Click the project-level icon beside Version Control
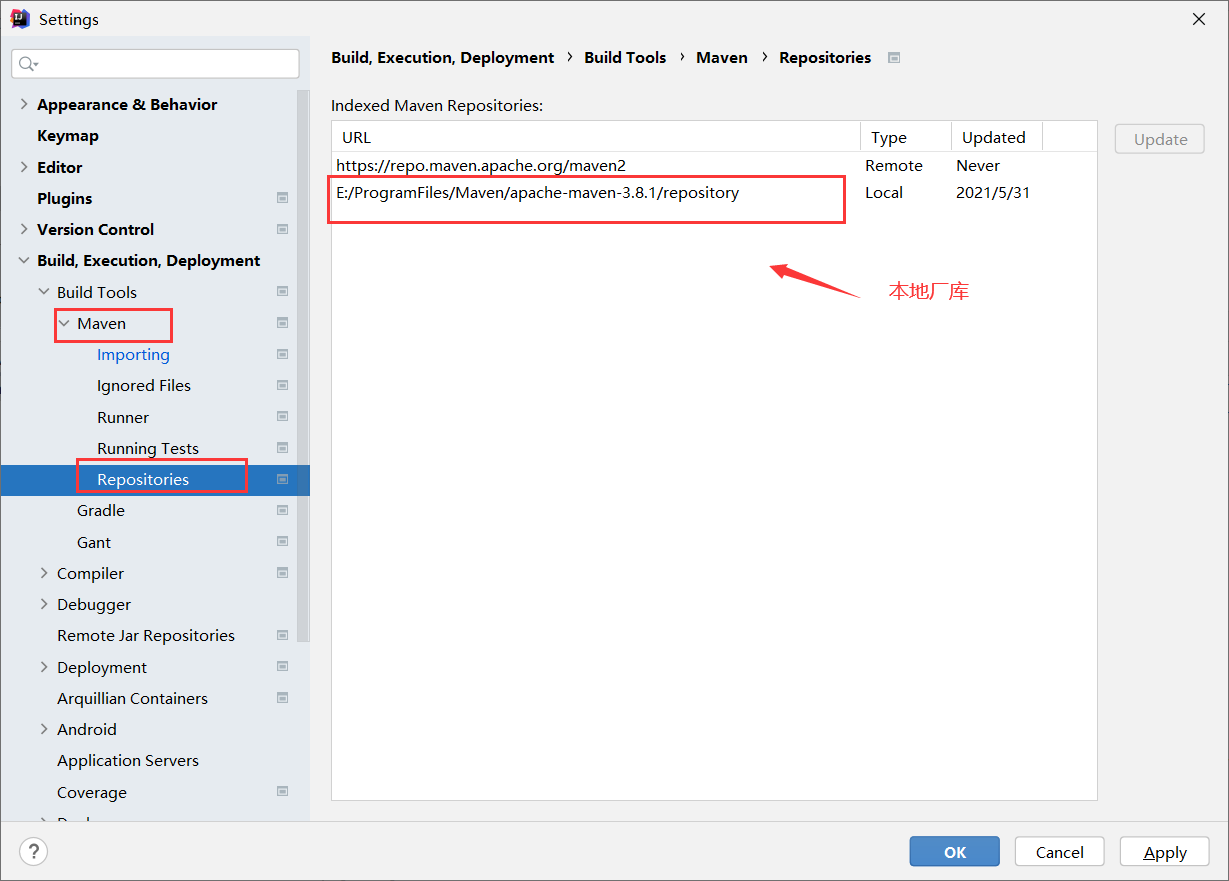Image resolution: width=1229 pixels, height=881 pixels. [282, 229]
